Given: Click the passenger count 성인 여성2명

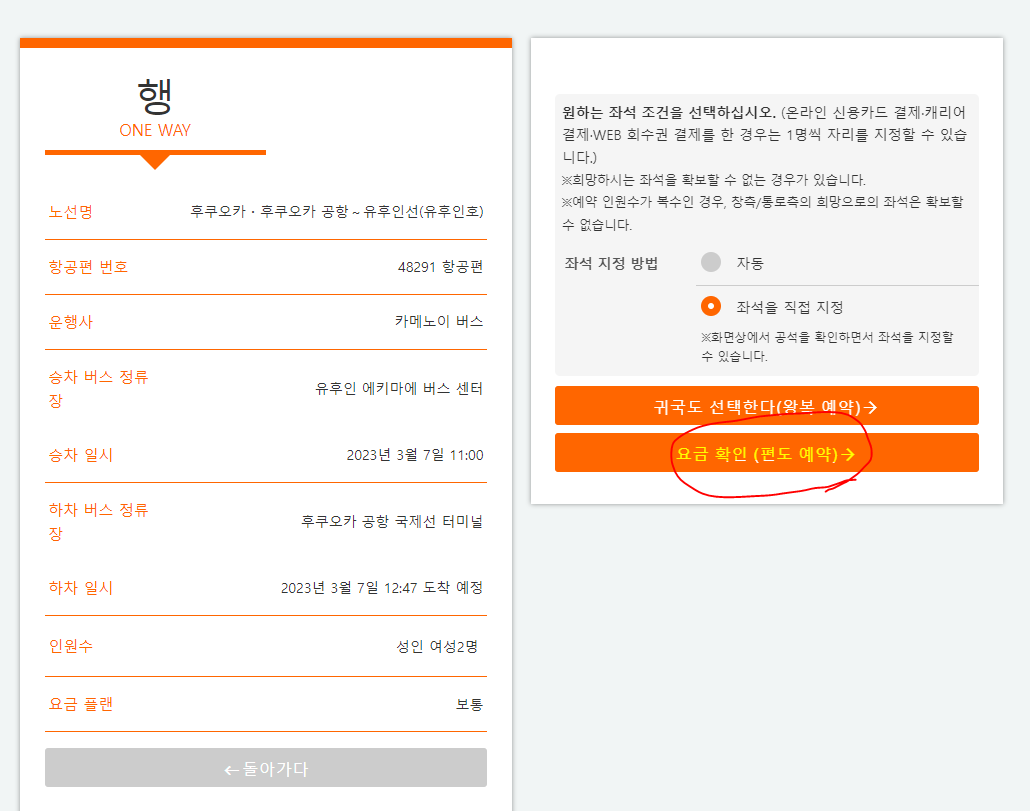Looking at the screenshot, I should [x=437, y=647].
